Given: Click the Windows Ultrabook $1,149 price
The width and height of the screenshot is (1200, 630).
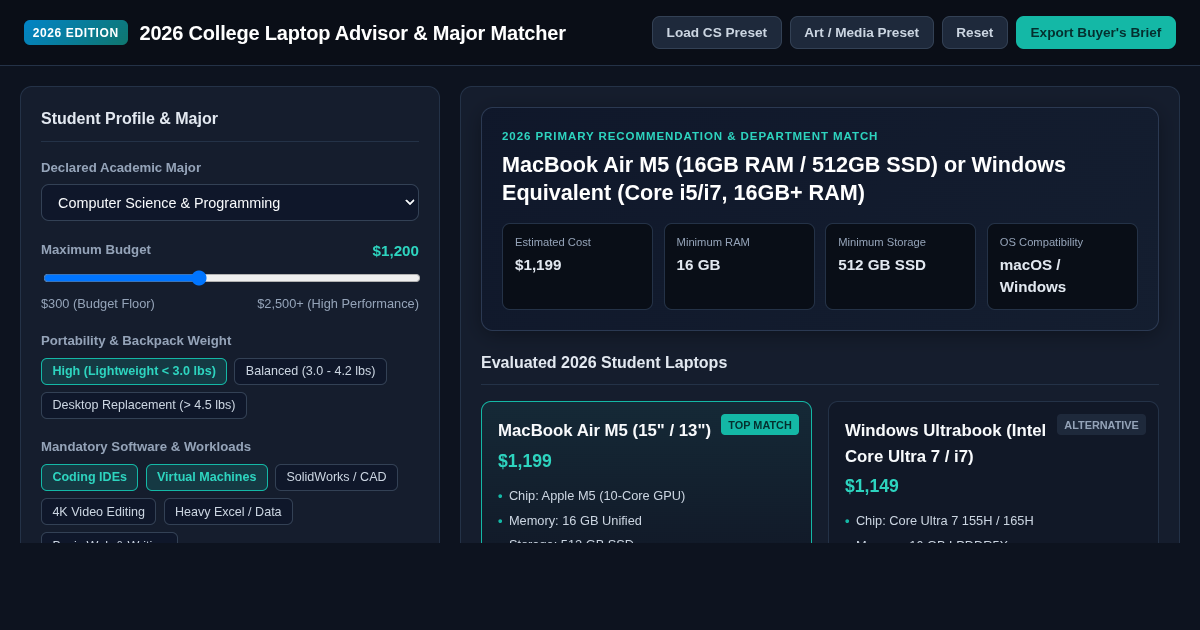Looking at the screenshot, I should [x=872, y=486].
